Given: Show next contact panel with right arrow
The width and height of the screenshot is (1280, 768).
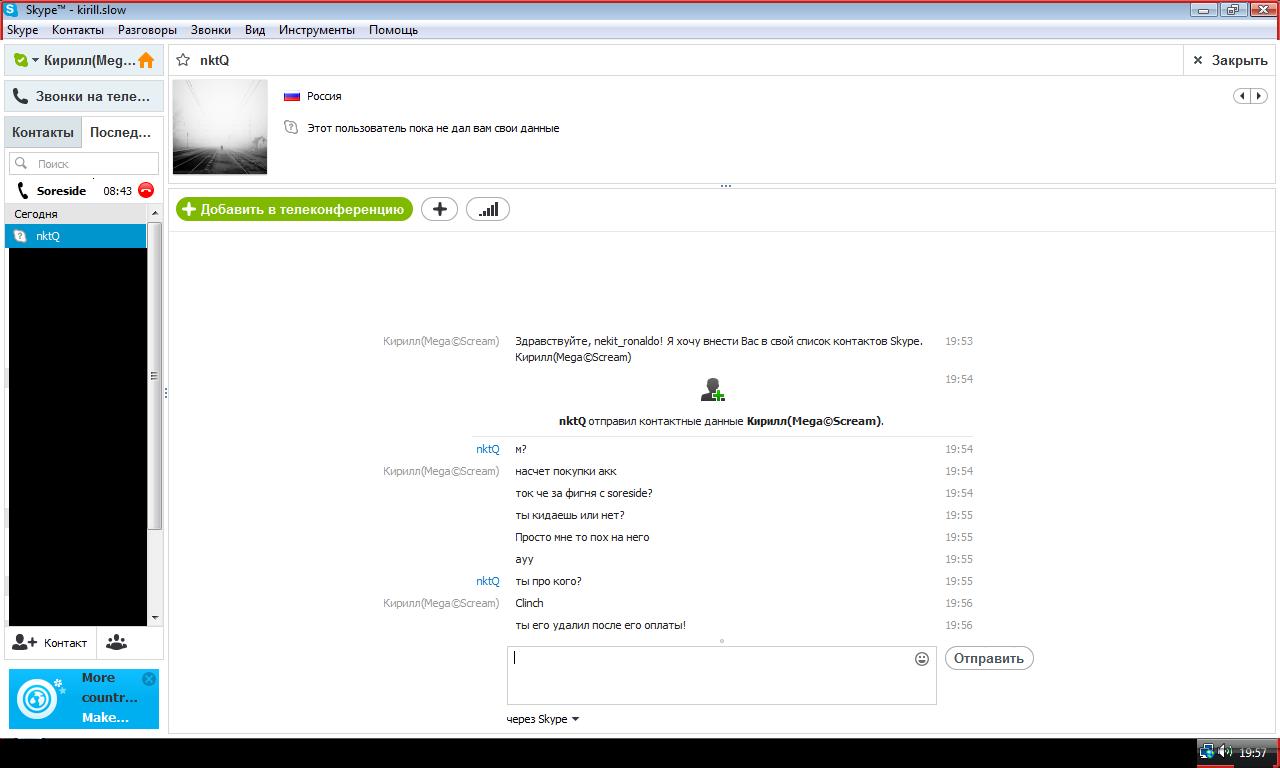Looking at the screenshot, I should [x=1259, y=96].
